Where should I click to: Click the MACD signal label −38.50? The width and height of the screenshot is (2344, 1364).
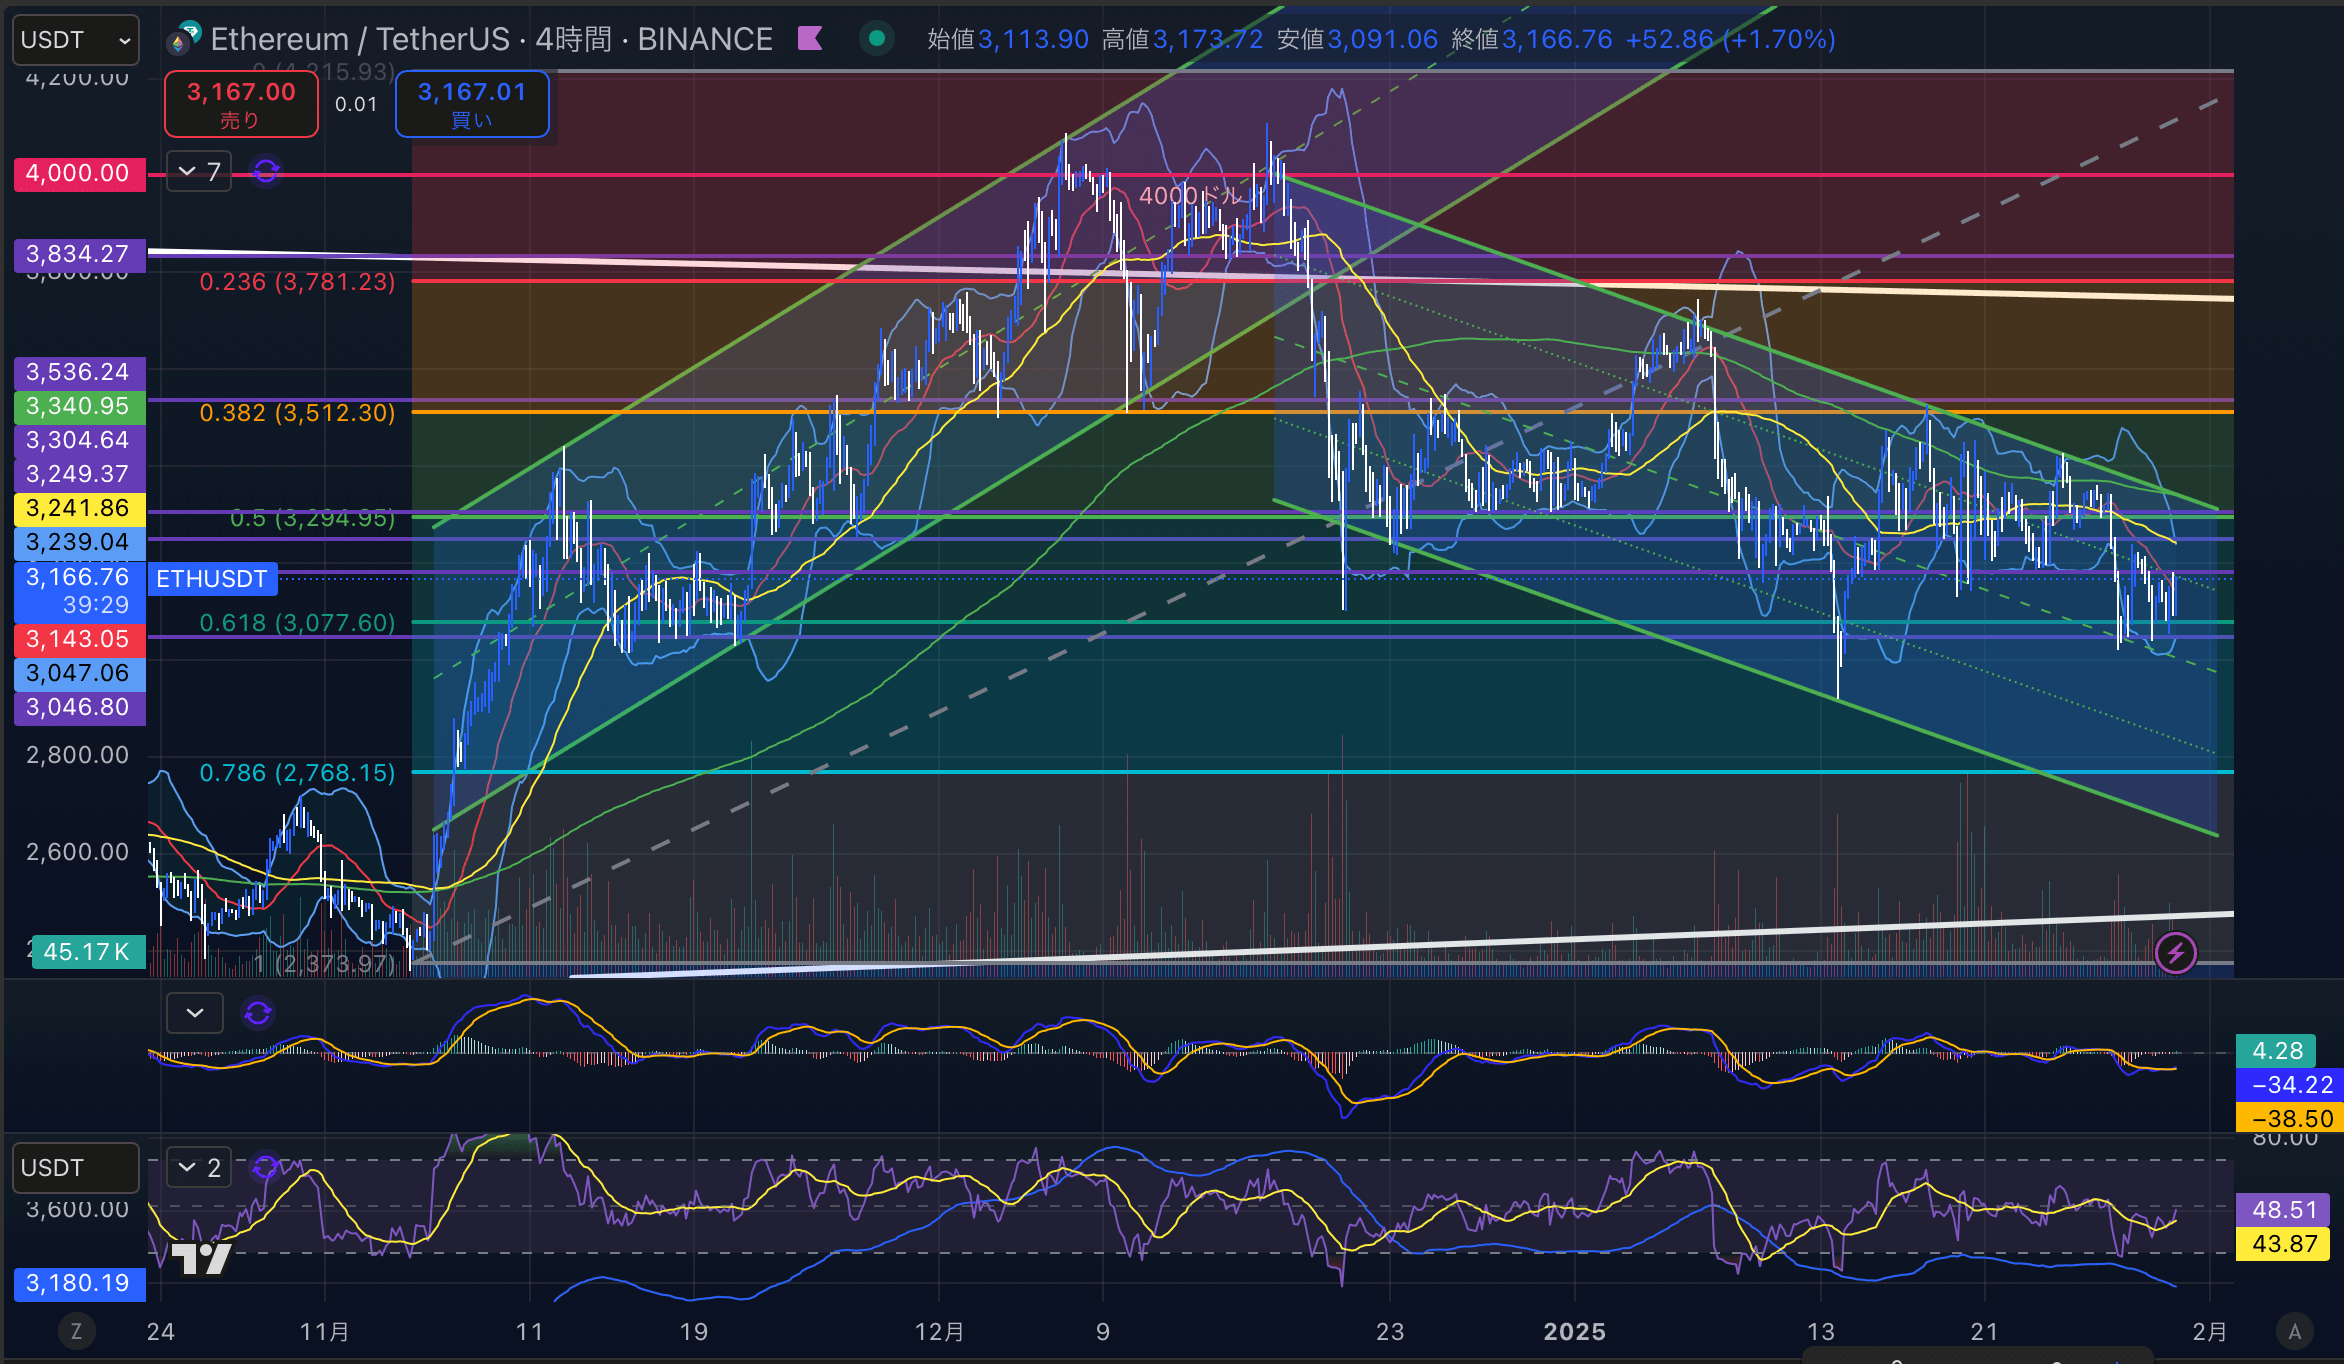2289,1119
